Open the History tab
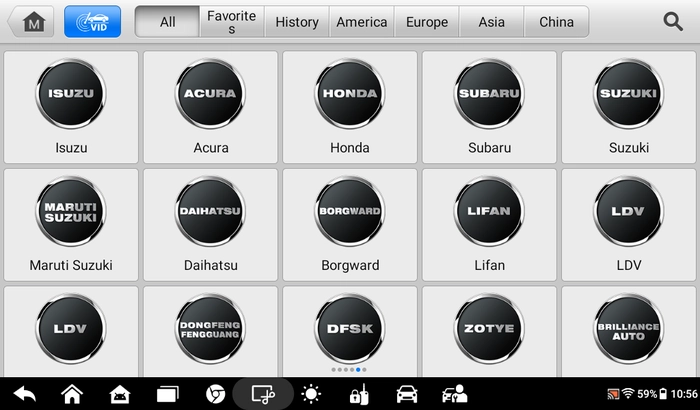The width and height of the screenshot is (700, 410). pyautogui.click(x=297, y=21)
